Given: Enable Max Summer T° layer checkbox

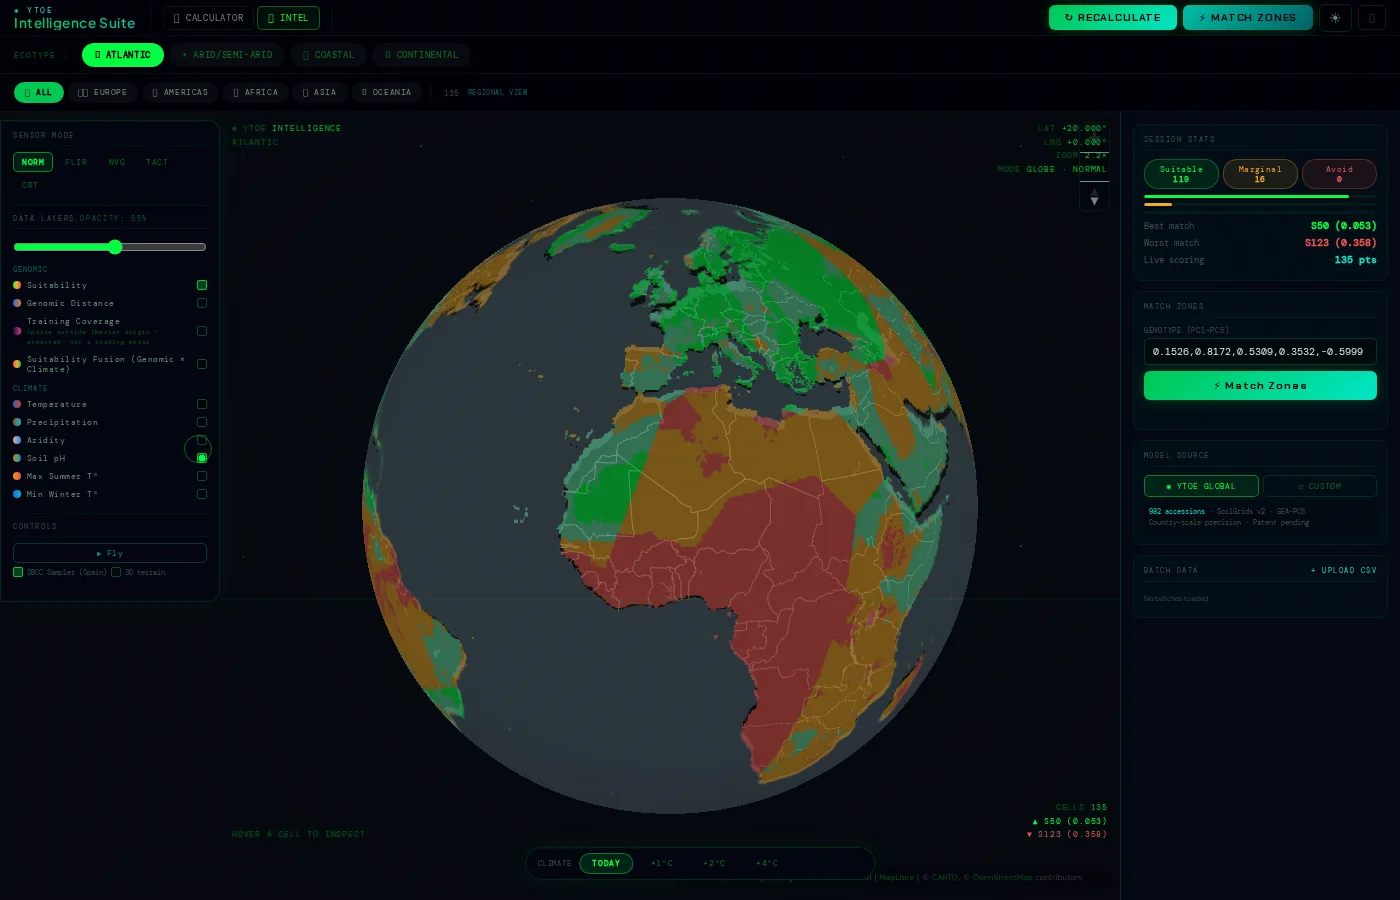Looking at the screenshot, I should click(x=202, y=476).
